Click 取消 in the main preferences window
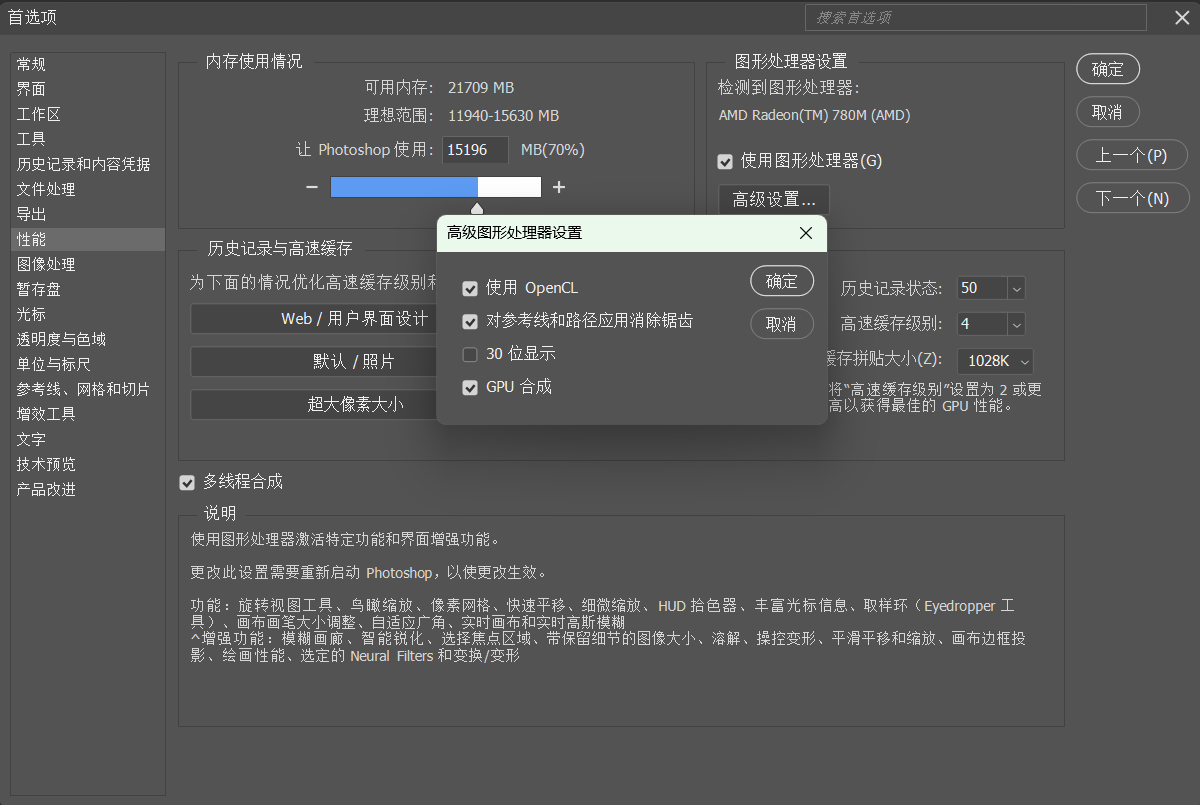The image size is (1200, 805). coord(1108,112)
